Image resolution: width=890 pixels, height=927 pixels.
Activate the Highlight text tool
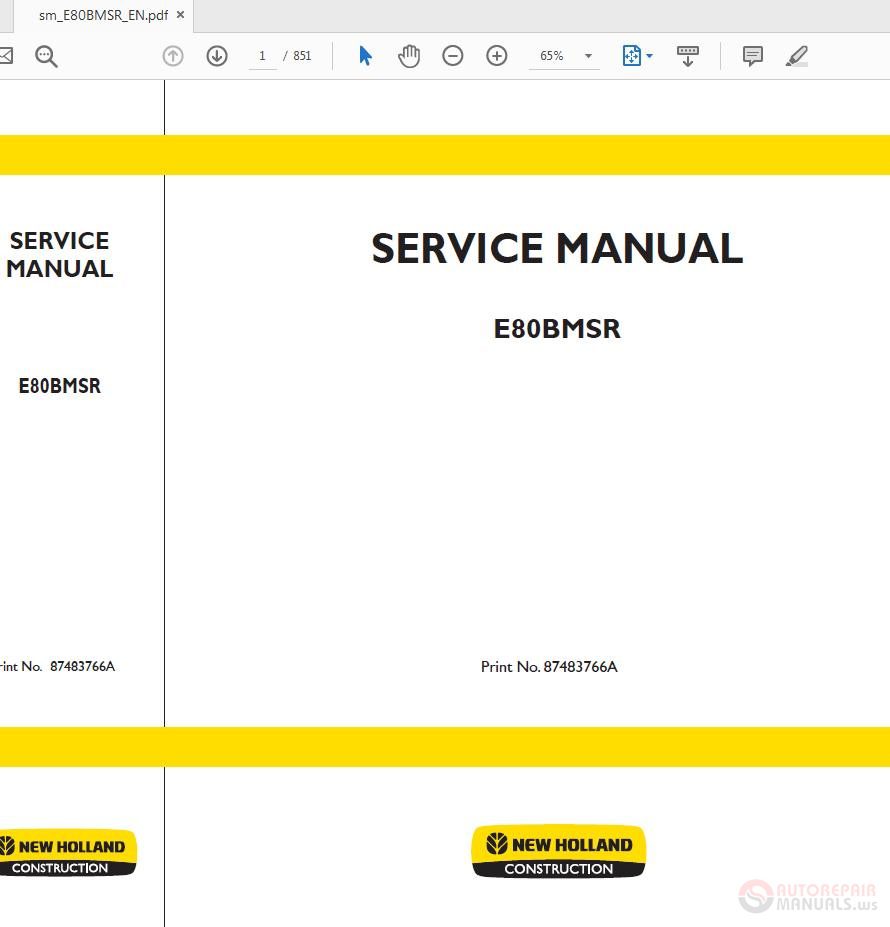(796, 56)
